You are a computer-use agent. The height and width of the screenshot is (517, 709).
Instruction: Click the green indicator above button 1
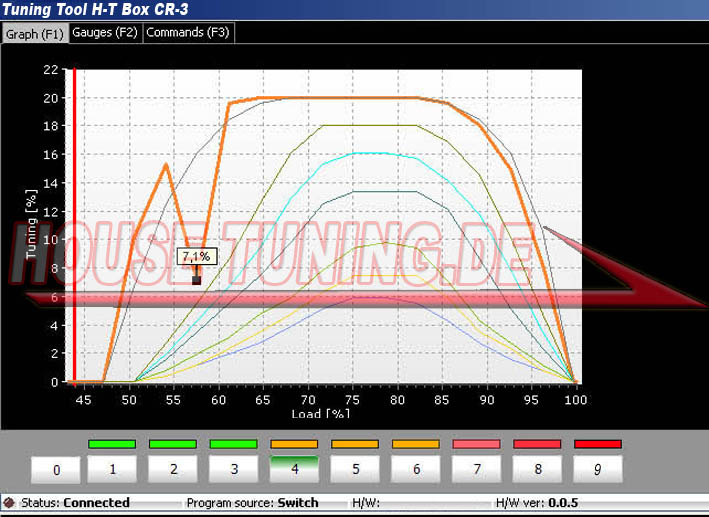click(x=112, y=444)
